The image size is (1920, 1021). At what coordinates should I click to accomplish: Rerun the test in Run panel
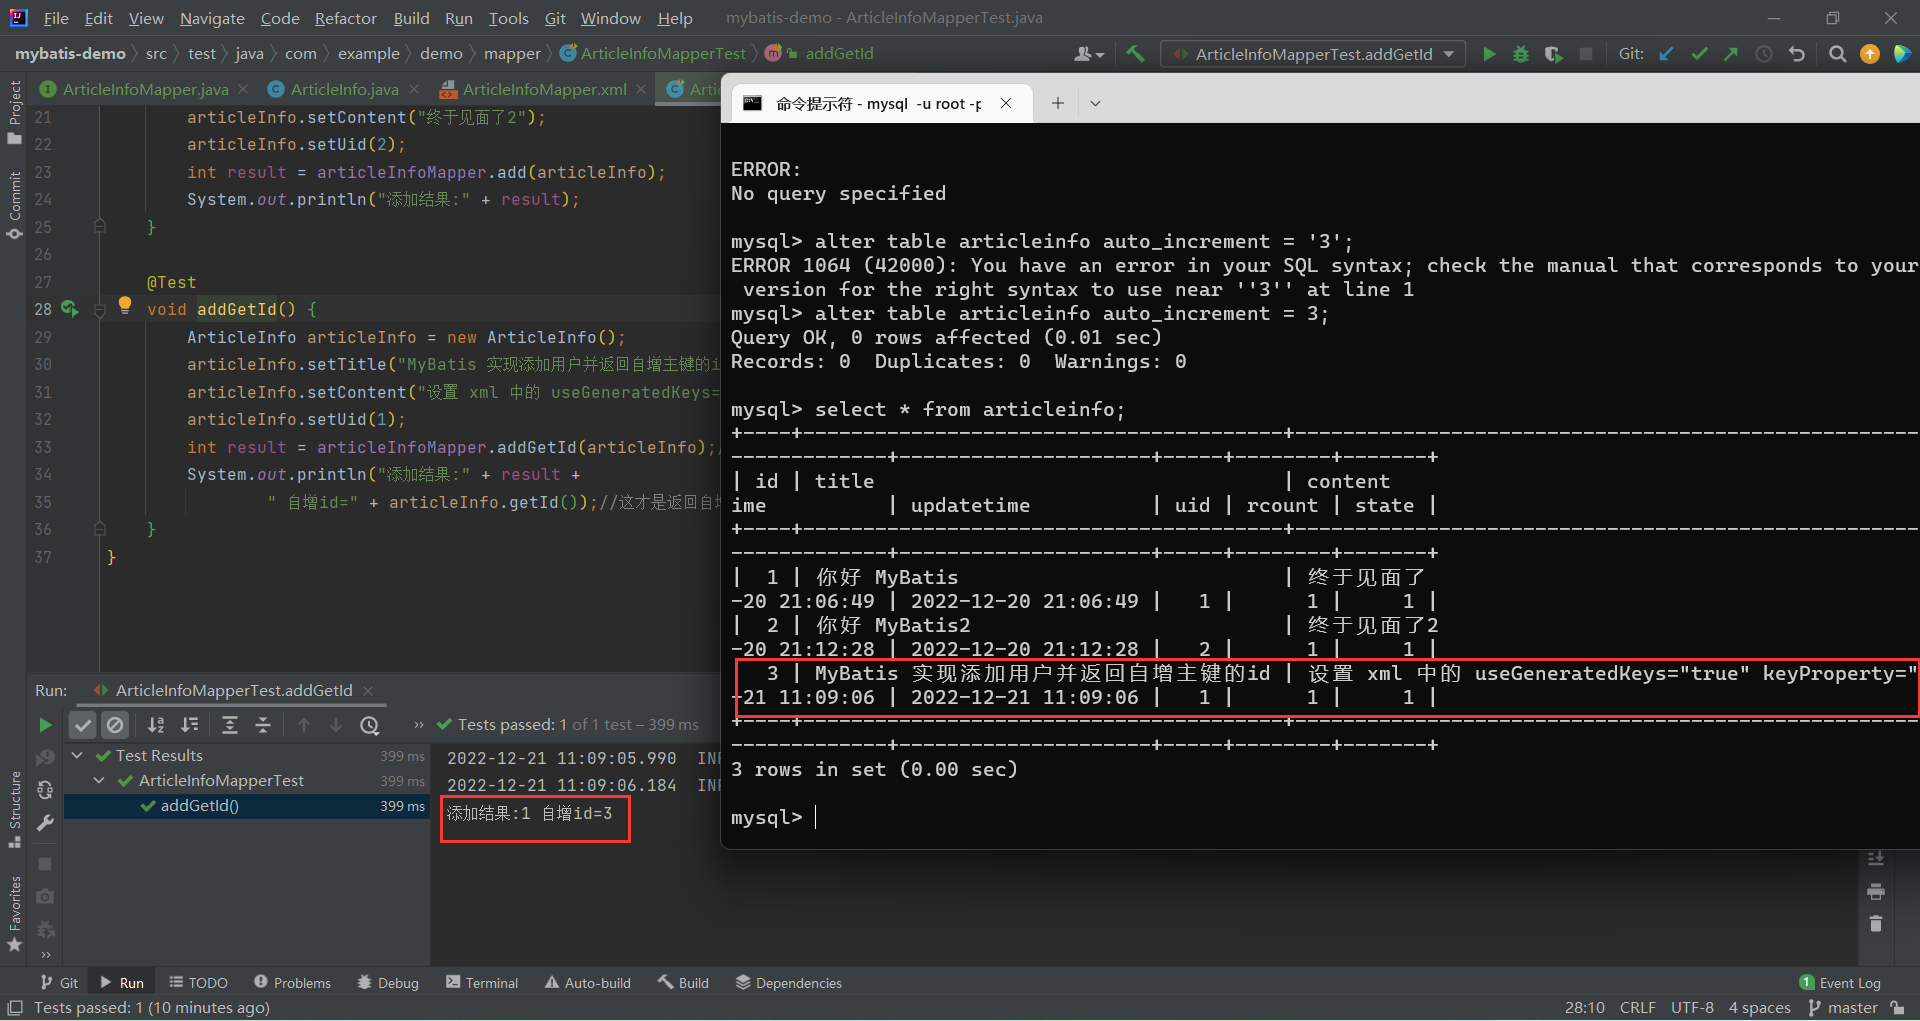coord(45,725)
